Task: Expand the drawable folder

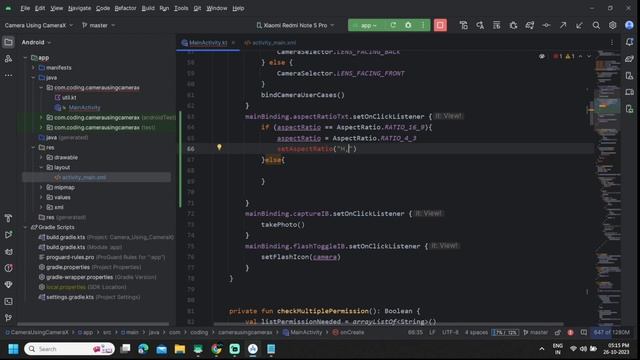Action: 41,157
